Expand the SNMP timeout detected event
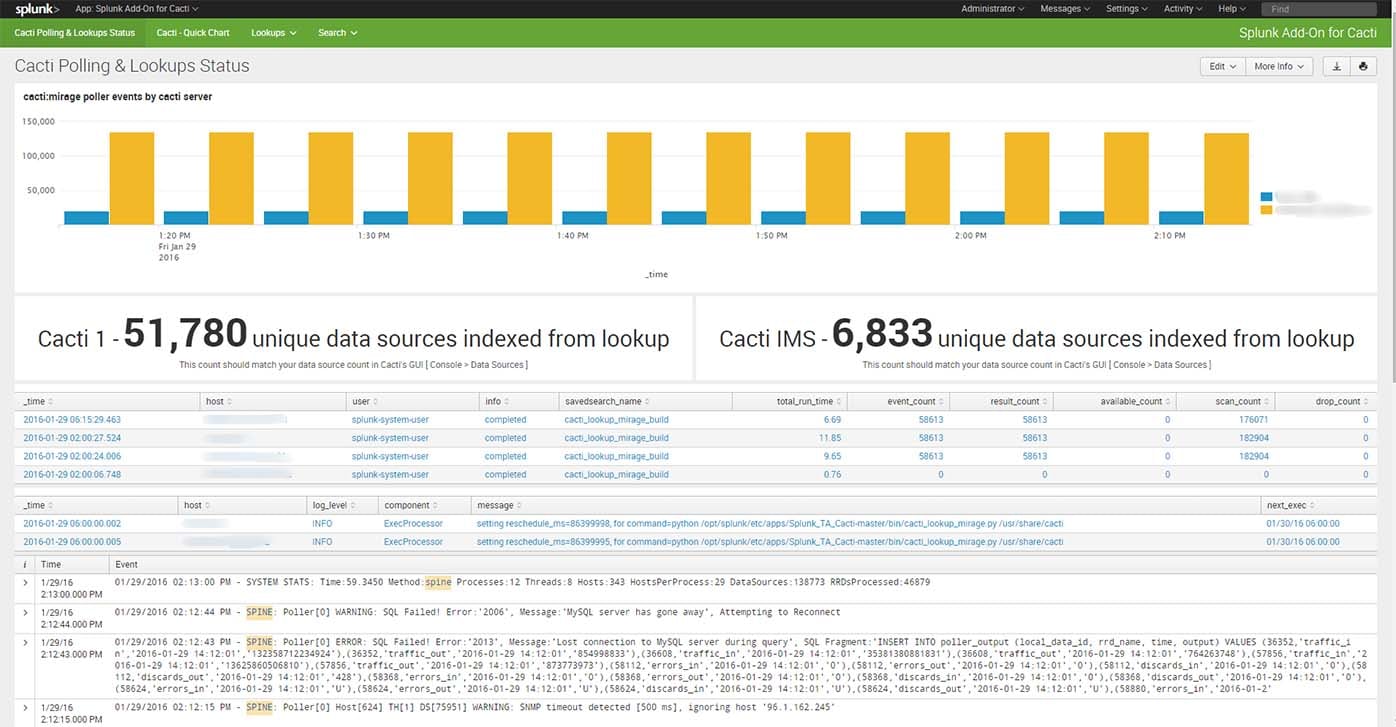This screenshot has height=727, width=1396. pos(26,708)
